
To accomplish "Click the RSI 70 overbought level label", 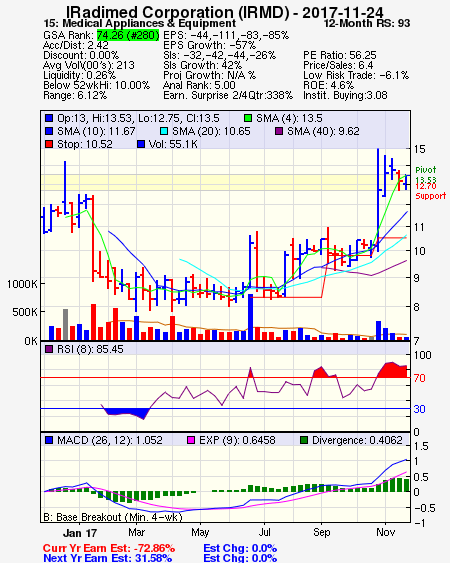I will point(419,378).
